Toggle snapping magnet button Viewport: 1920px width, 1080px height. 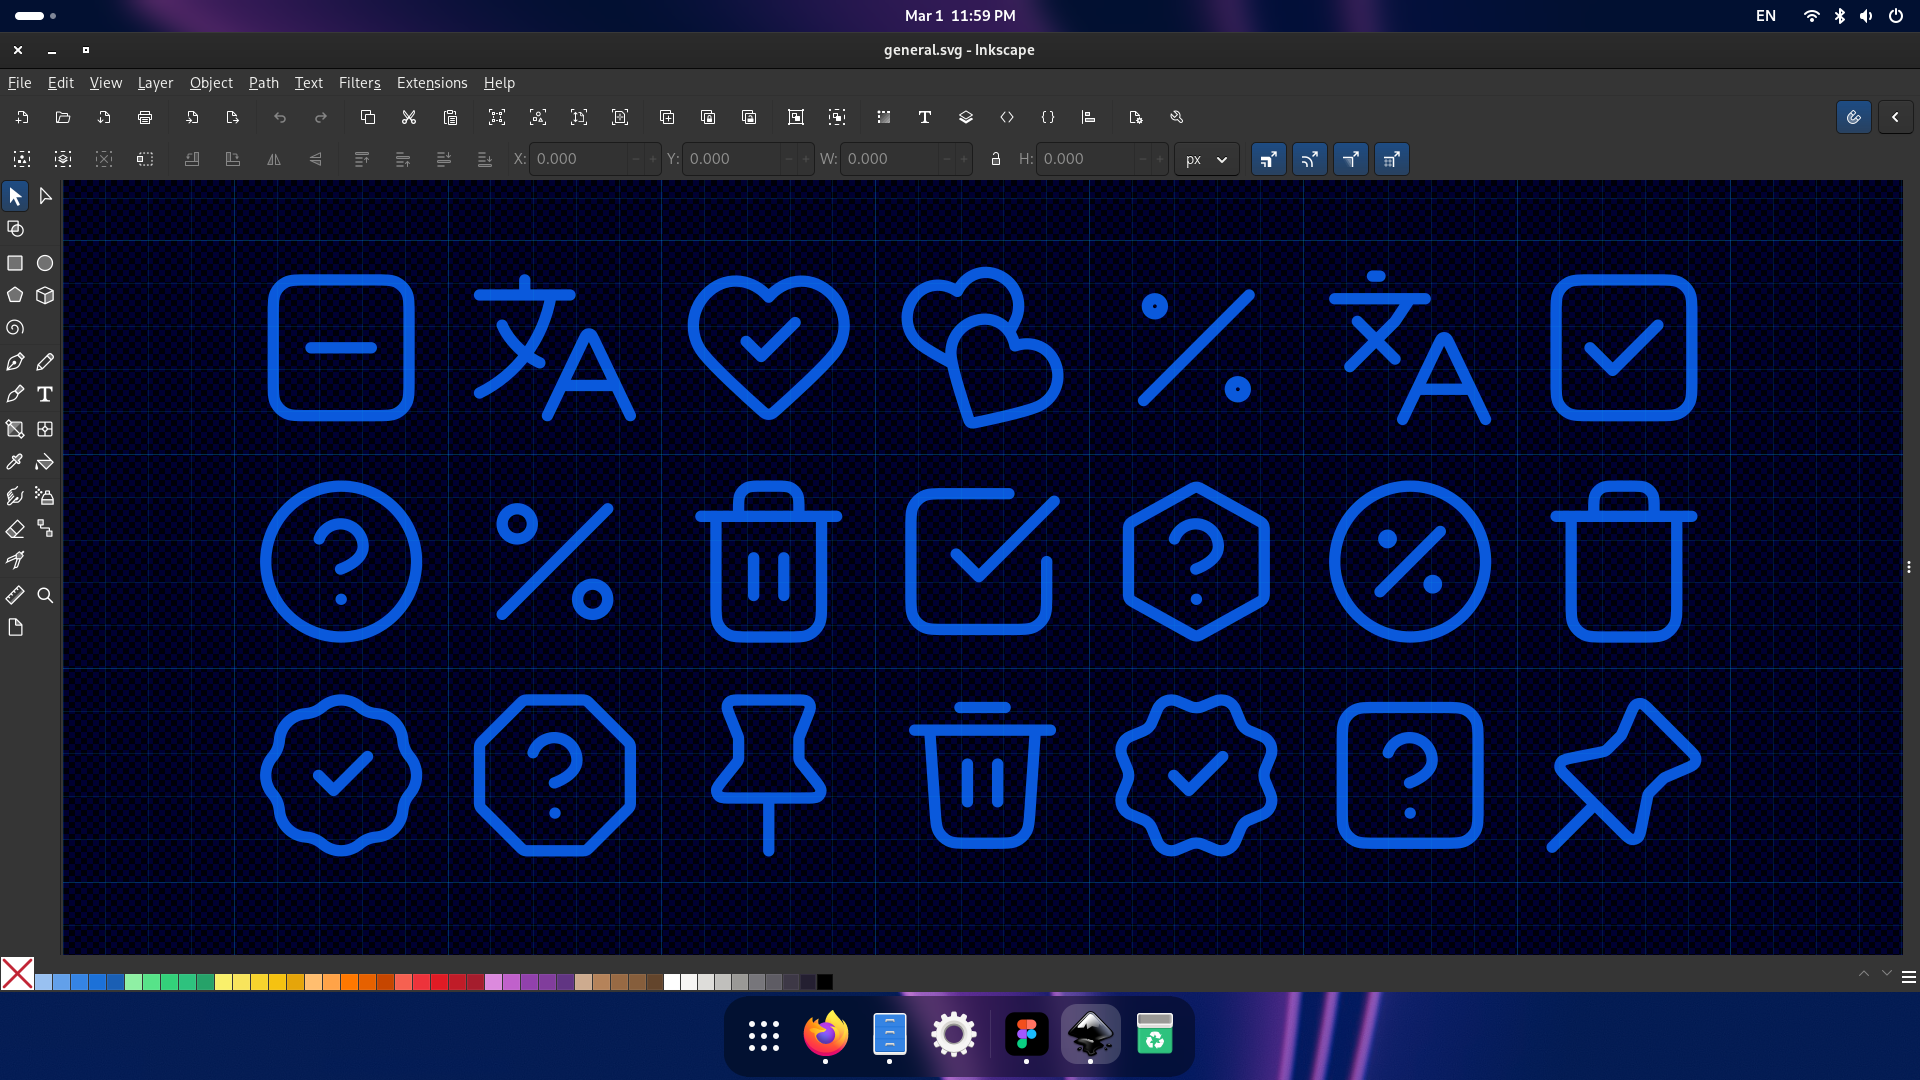coord(1853,117)
